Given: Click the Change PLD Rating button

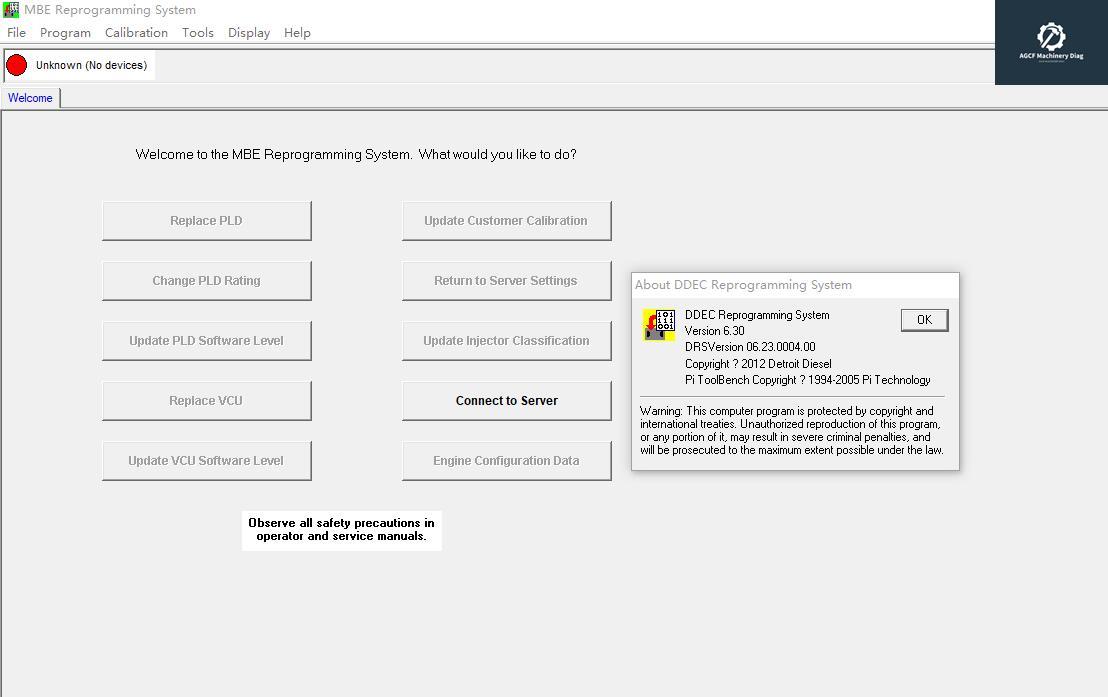Looking at the screenshot, I should click(x=206, y=280).
